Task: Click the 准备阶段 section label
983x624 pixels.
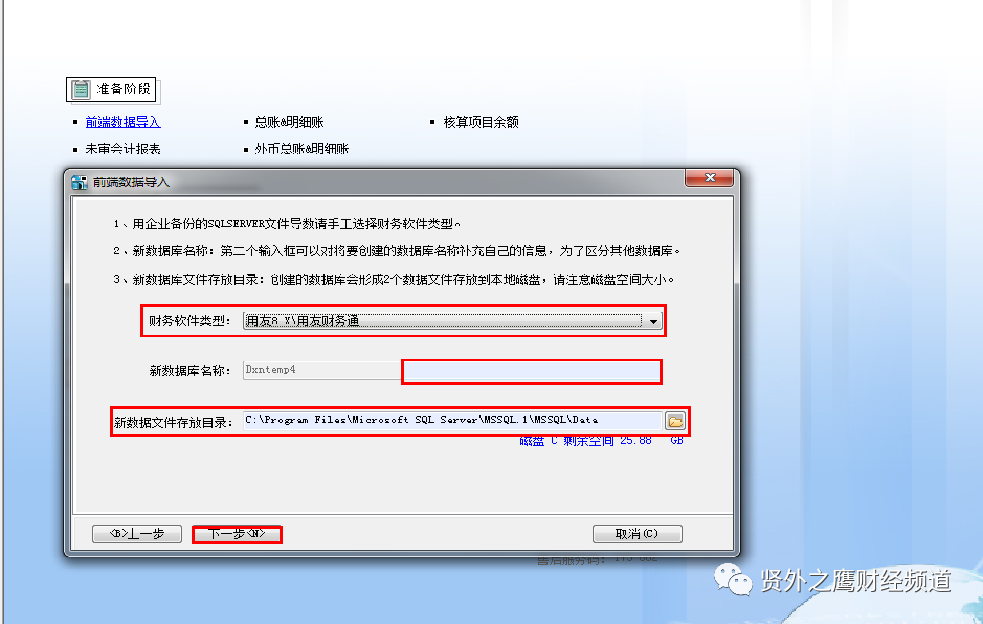Action: click(124, 89)
